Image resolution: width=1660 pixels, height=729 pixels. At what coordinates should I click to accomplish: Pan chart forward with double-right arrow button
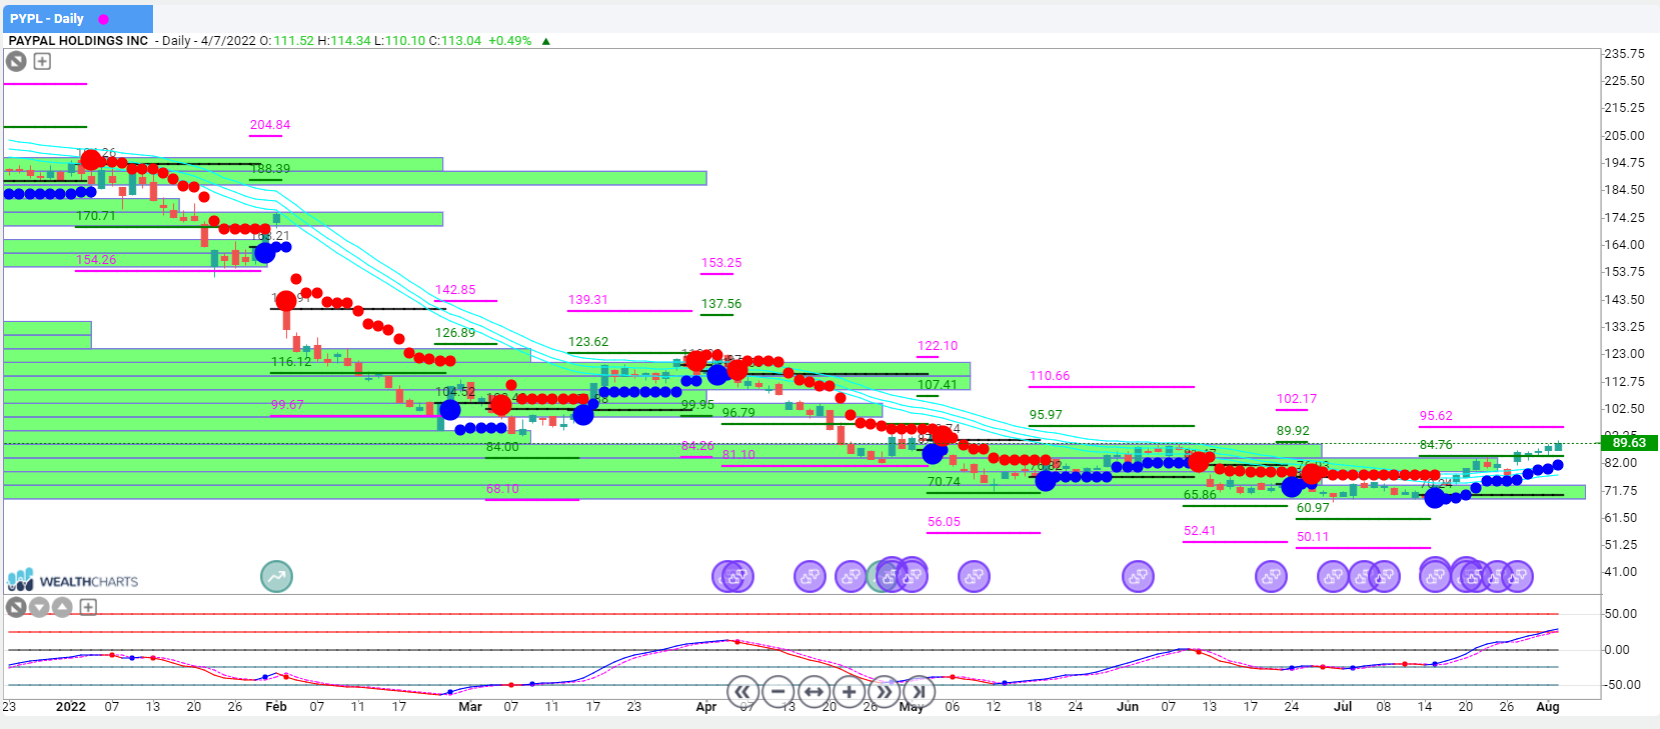[x=884, y=691]
